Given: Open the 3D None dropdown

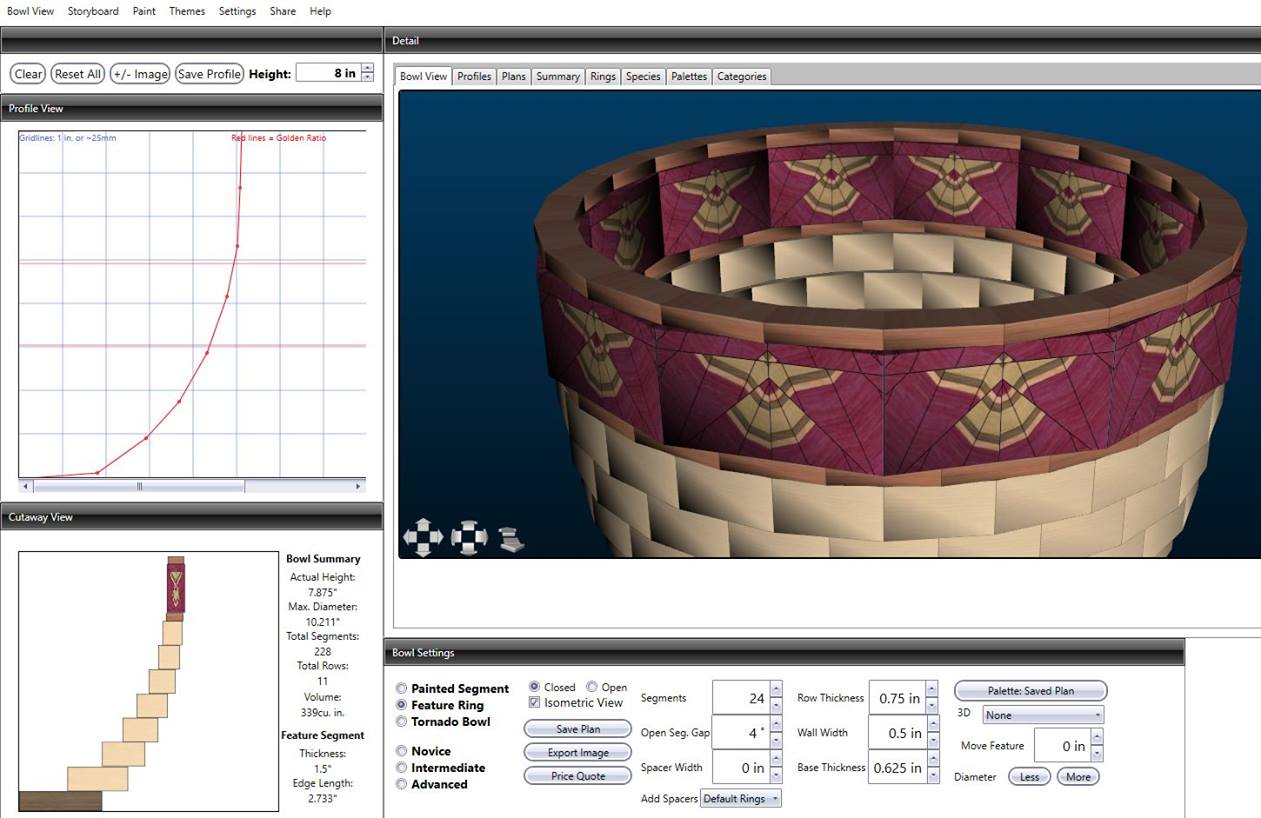Looking at the screenshot, I should [x=1043, y=715].
